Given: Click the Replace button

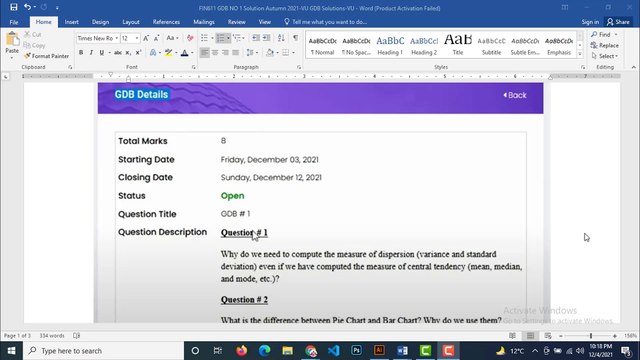Looking at the screenshot, I should click(x=605, y=45).
